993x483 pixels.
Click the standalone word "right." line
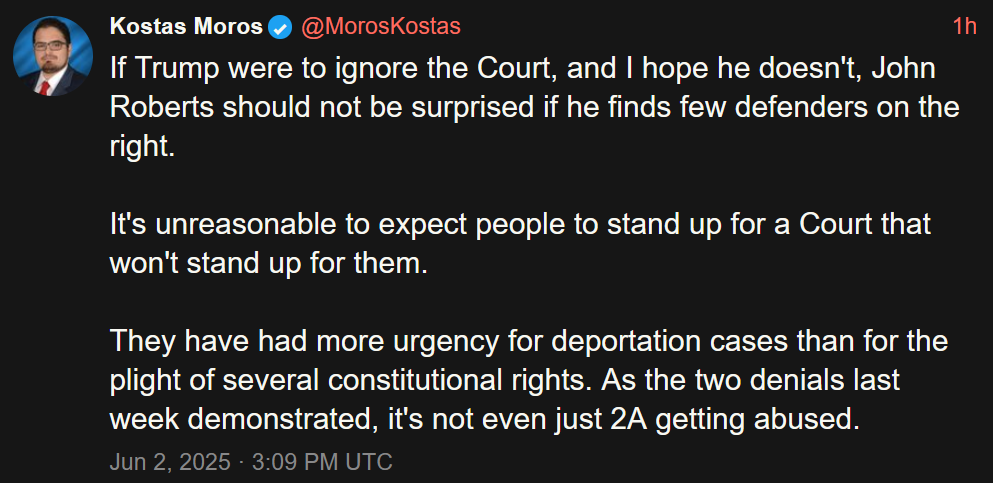pos(141,148)
